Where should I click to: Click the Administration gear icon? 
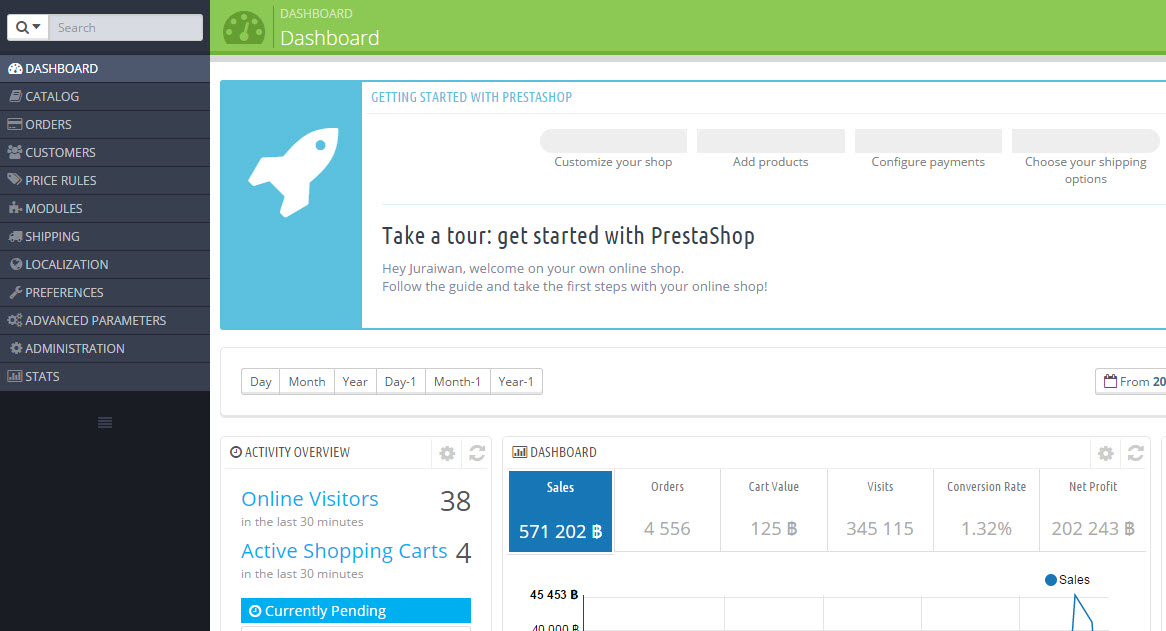point(16,348)
